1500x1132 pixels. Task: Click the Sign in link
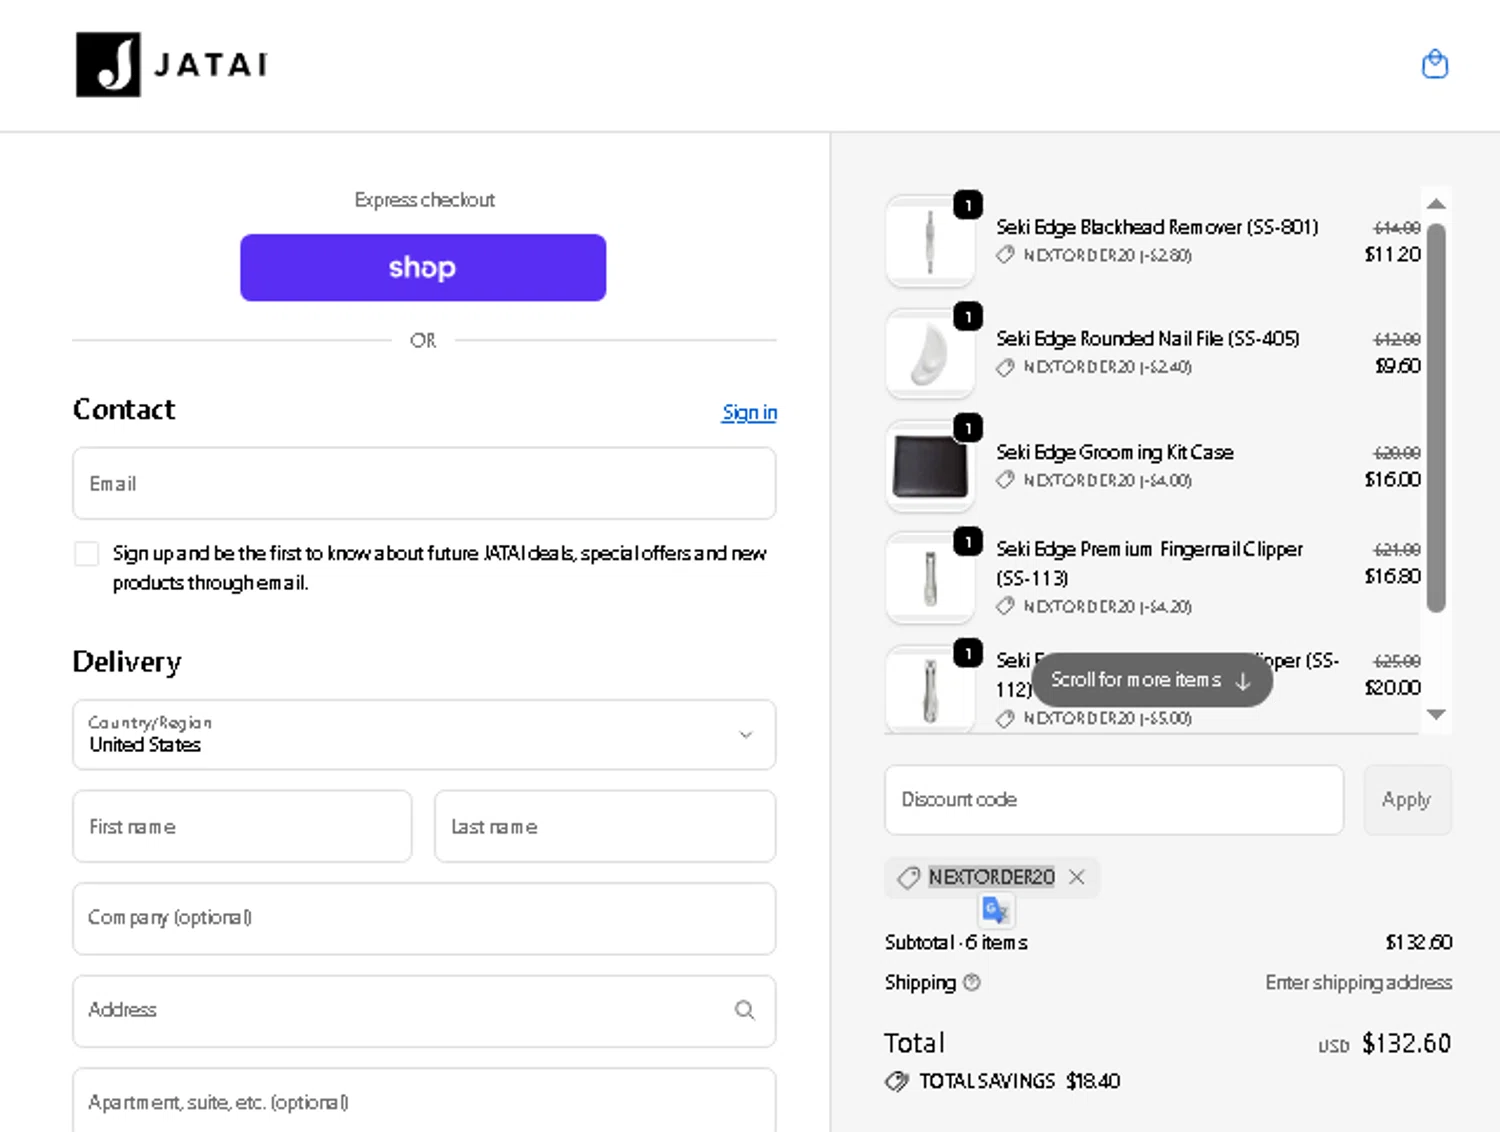click(749, 412)
